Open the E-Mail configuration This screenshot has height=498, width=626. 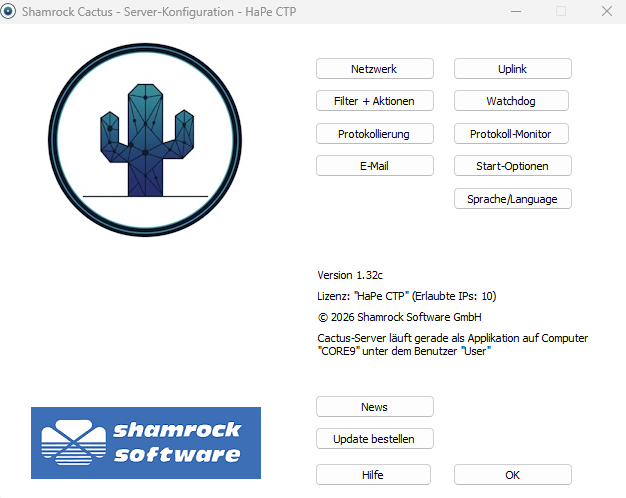click(x=374, y=165)
